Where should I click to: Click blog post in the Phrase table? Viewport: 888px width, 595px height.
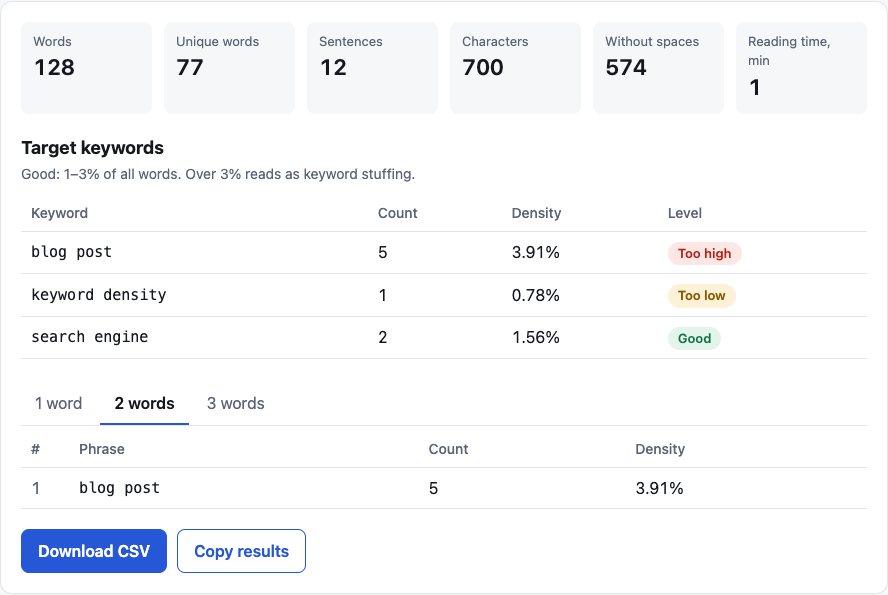pyautogui.click(x=119, y=488)
